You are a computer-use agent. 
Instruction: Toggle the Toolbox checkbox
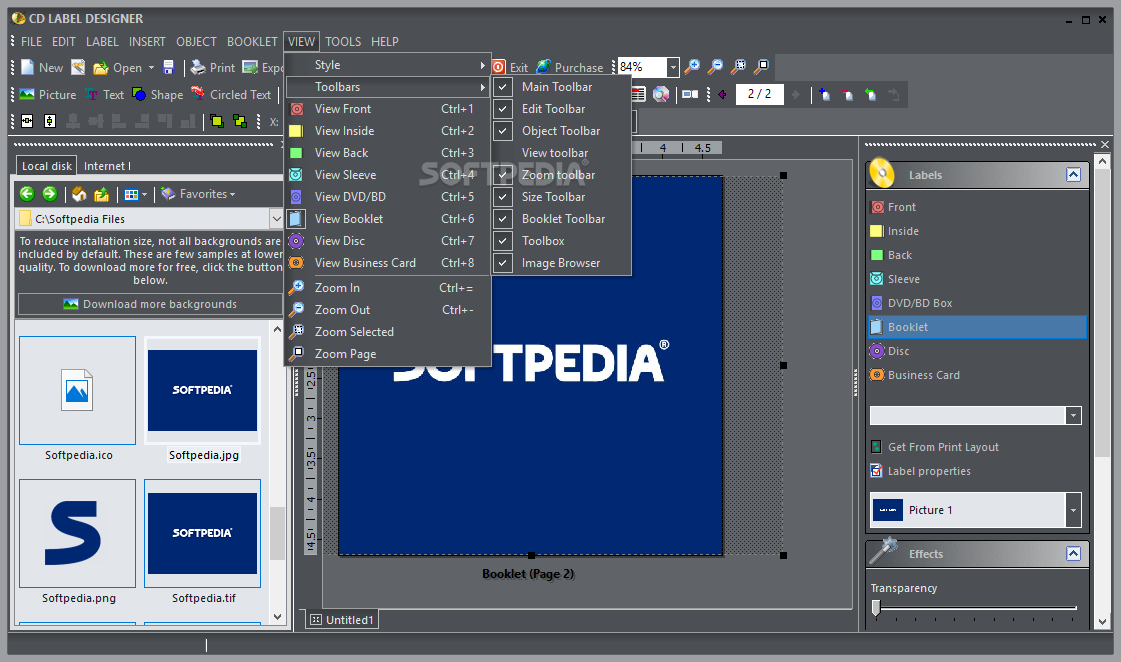pyautogui.click(x=503, y=241)
